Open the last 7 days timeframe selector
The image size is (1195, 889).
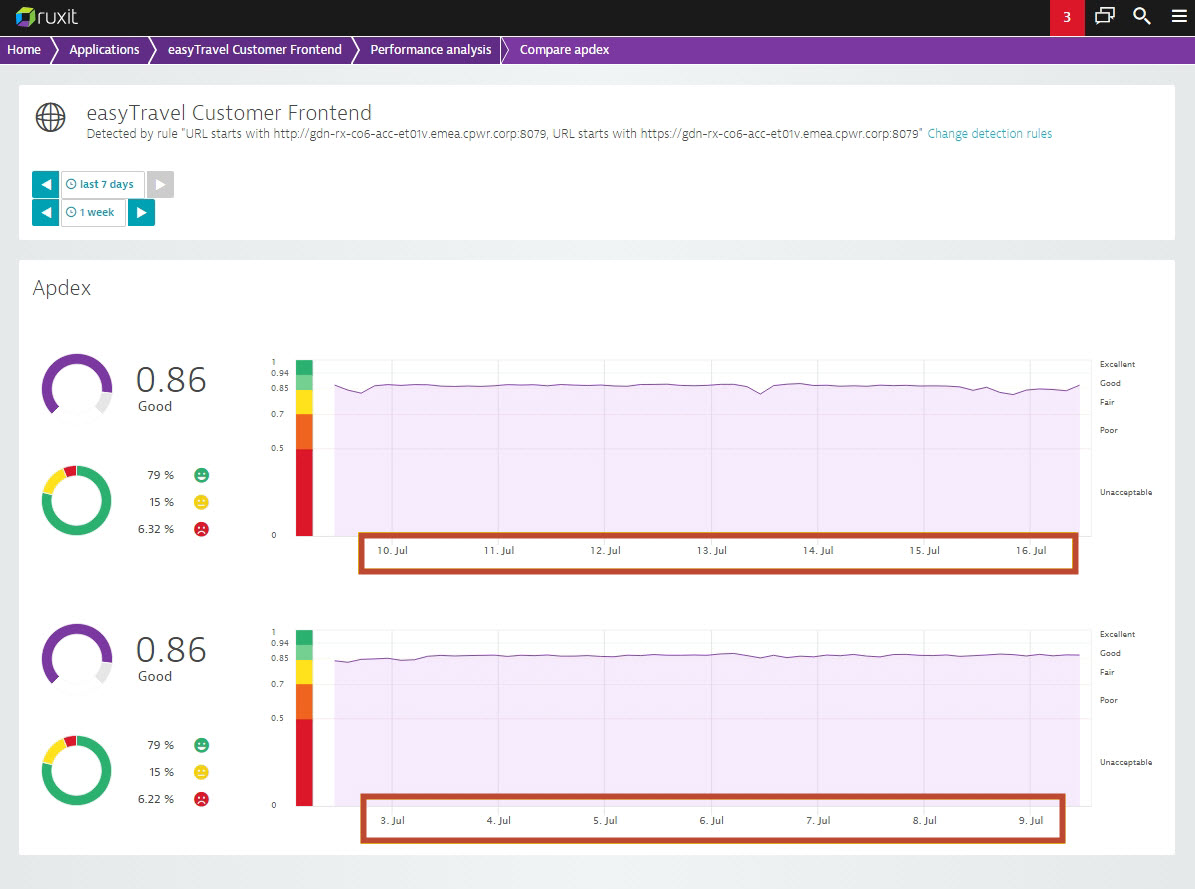point(103,185)
